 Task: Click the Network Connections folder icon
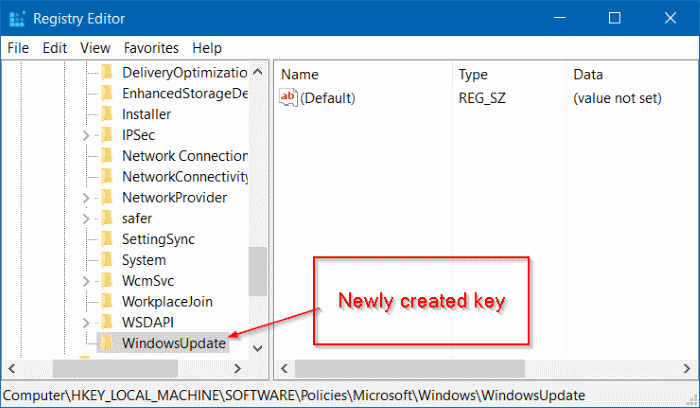click(107, 156)
